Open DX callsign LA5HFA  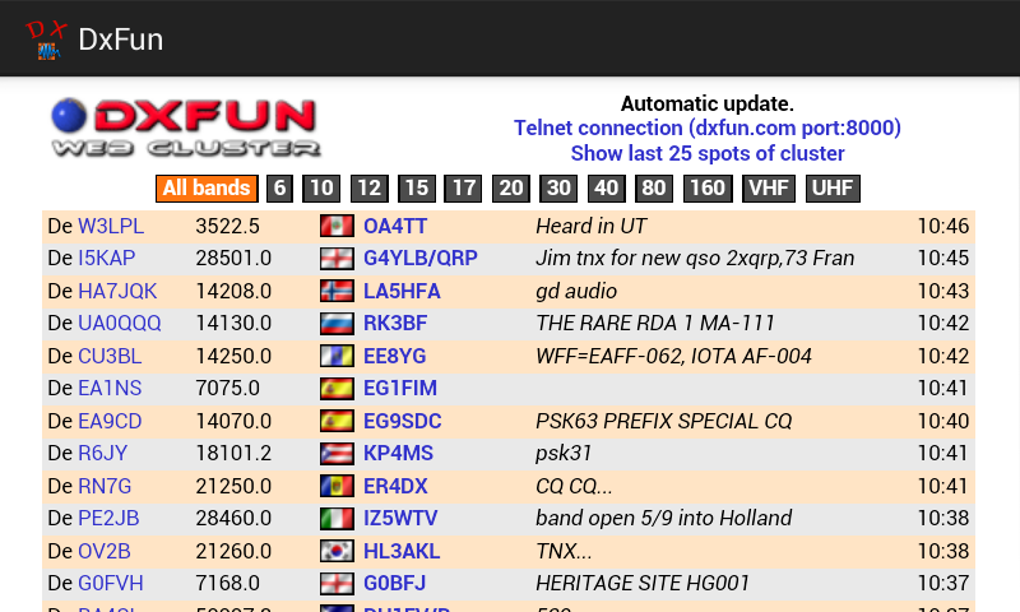tap(401, 291)
